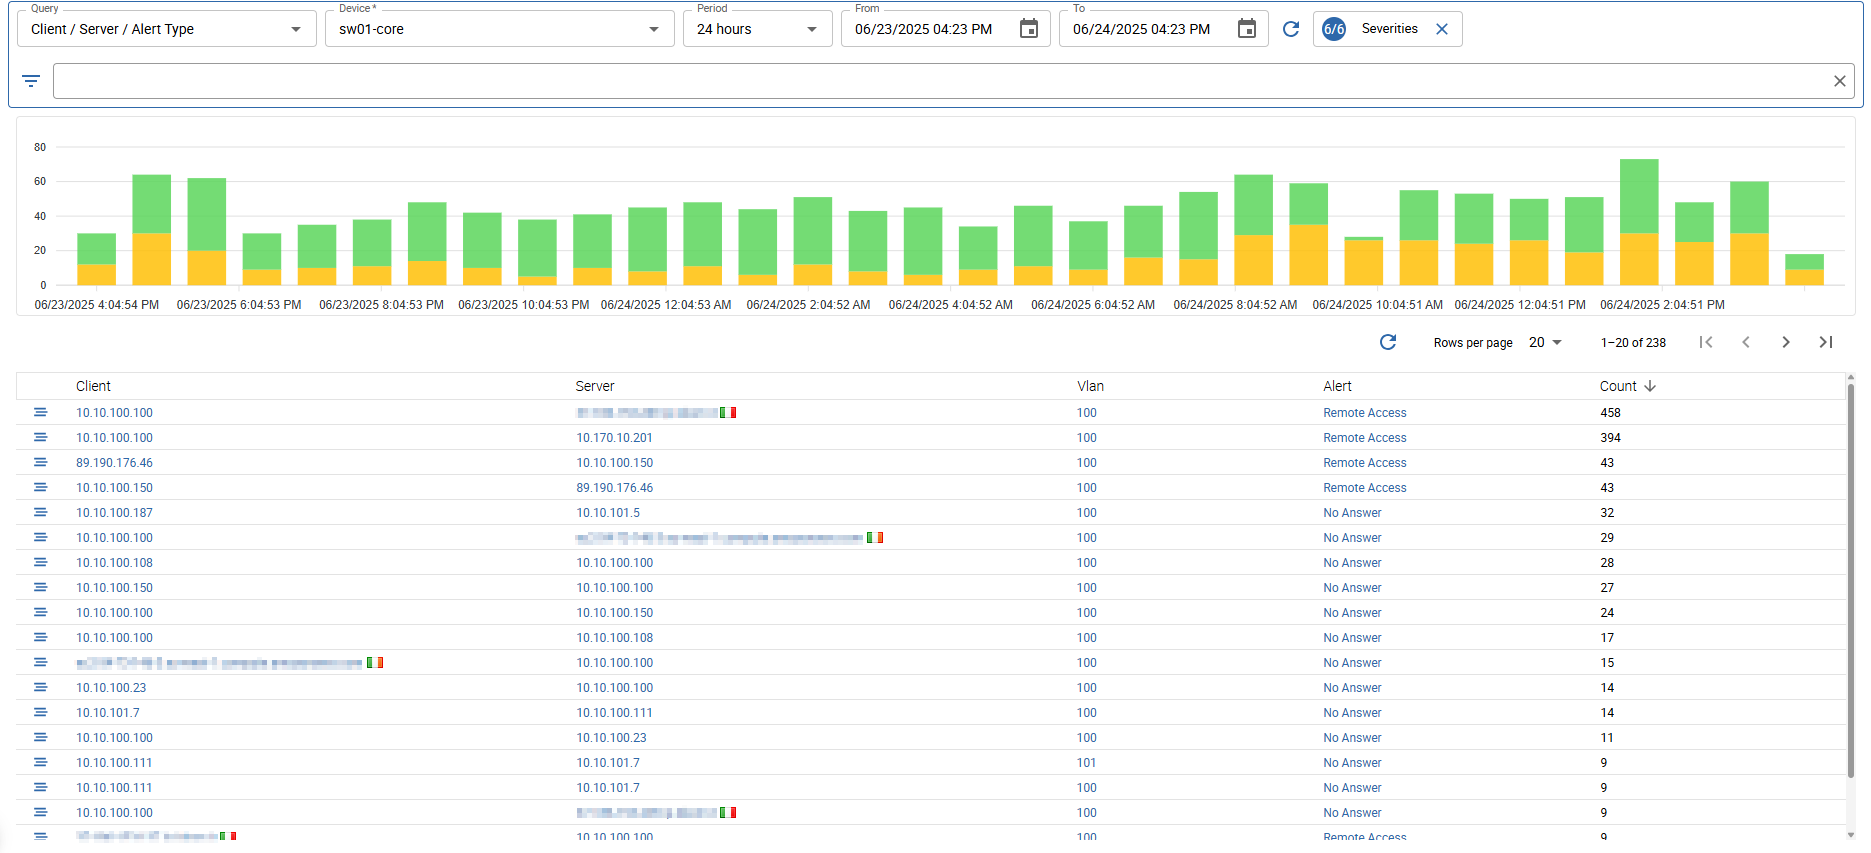The height and width of the screenshot is (853, 1871).
Task: Sort table by Server column
Action: [x=595, y=386]
